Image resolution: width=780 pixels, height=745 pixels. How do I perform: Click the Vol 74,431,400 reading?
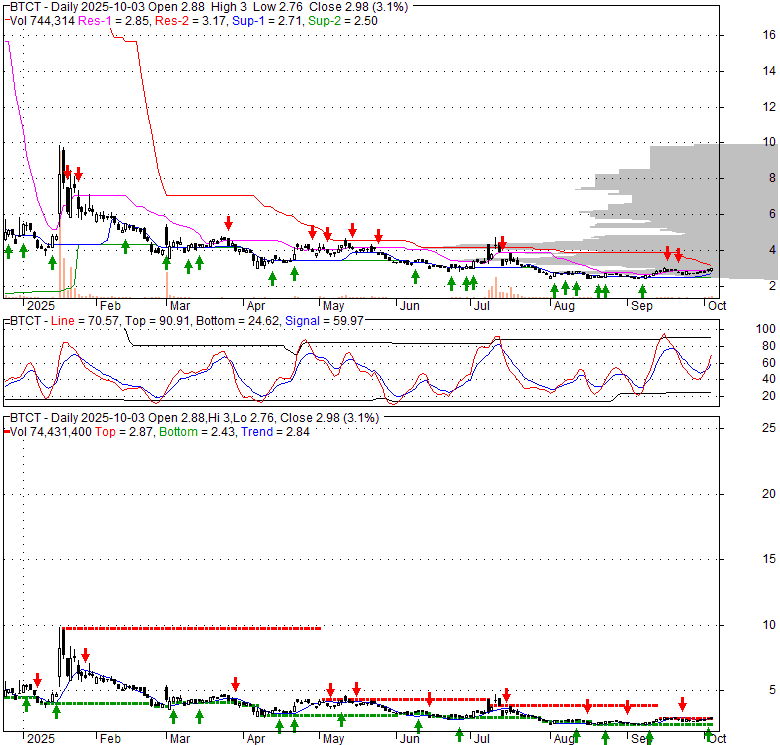pos(51,432)
